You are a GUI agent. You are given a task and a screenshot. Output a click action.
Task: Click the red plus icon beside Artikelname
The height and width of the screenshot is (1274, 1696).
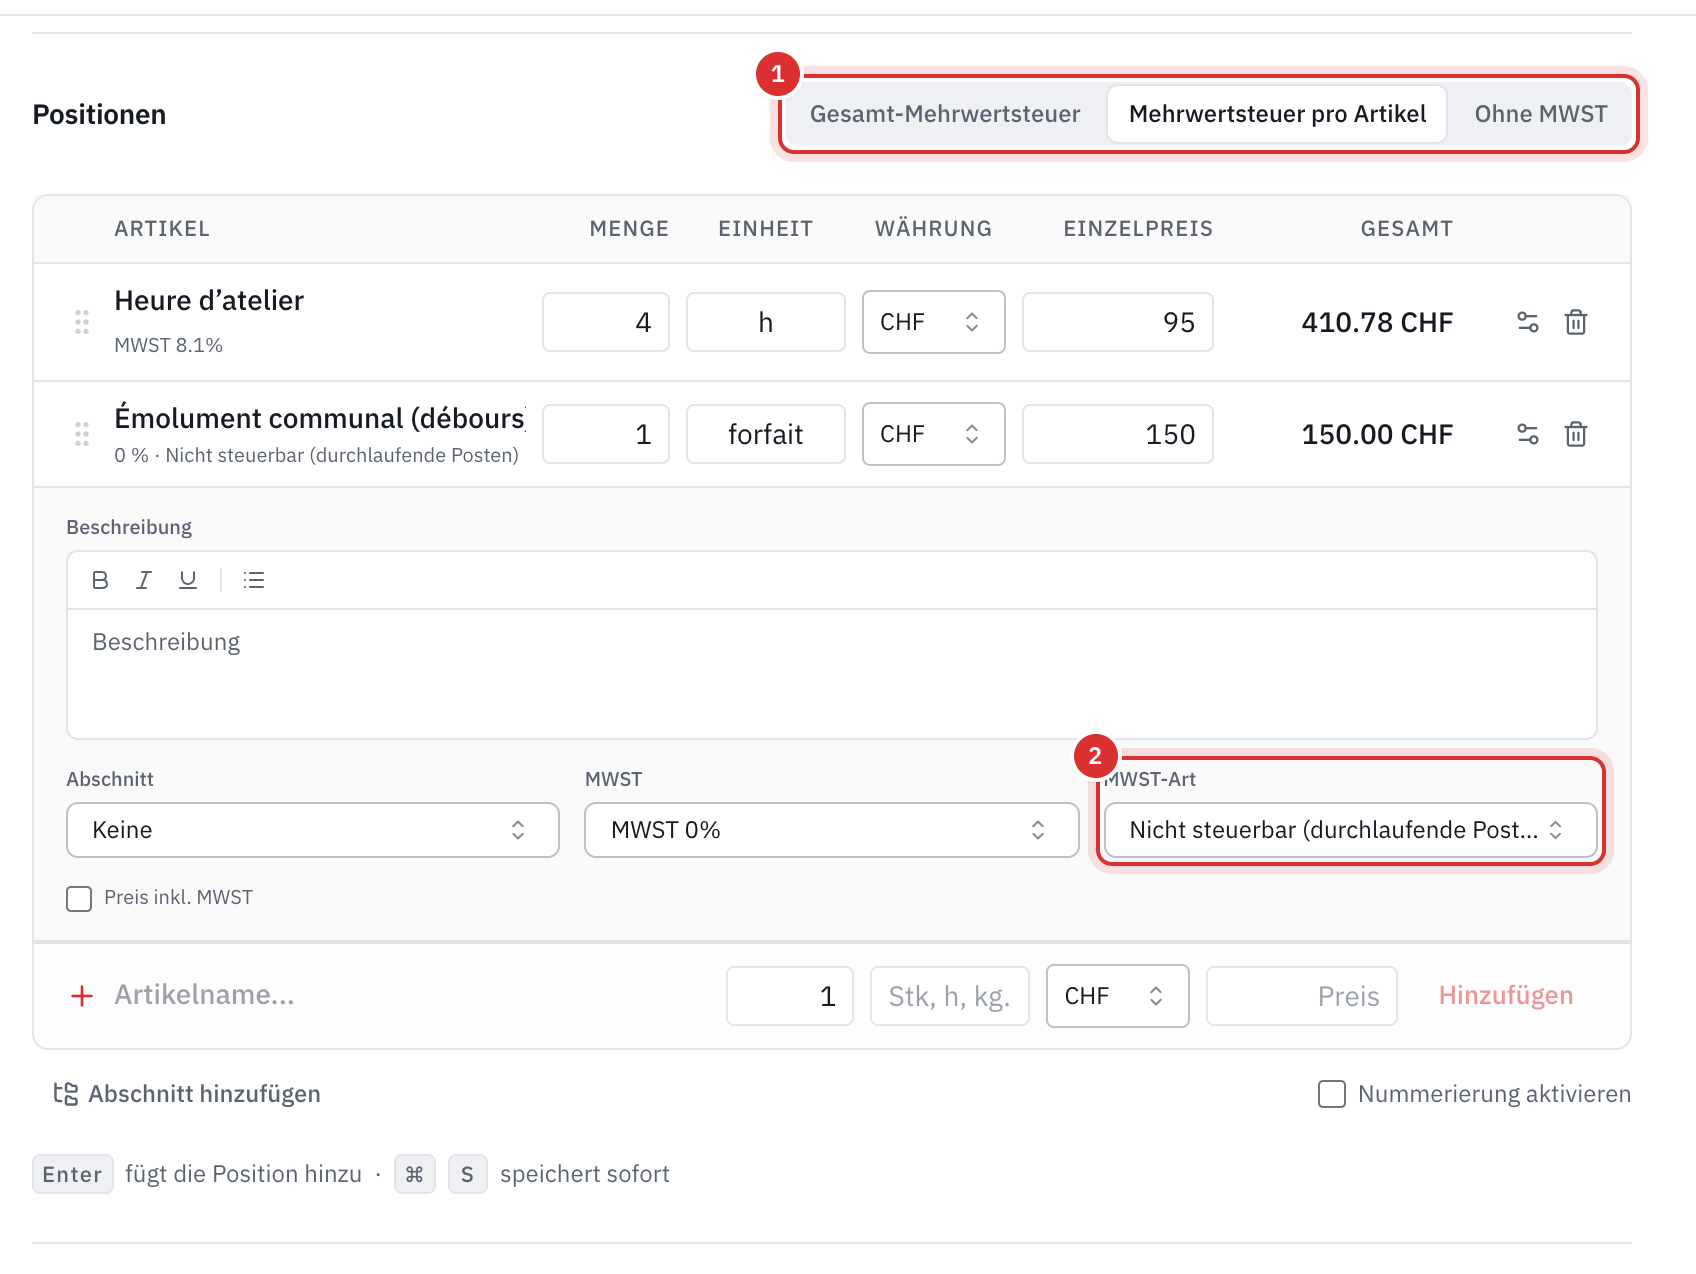click(82, 996)
